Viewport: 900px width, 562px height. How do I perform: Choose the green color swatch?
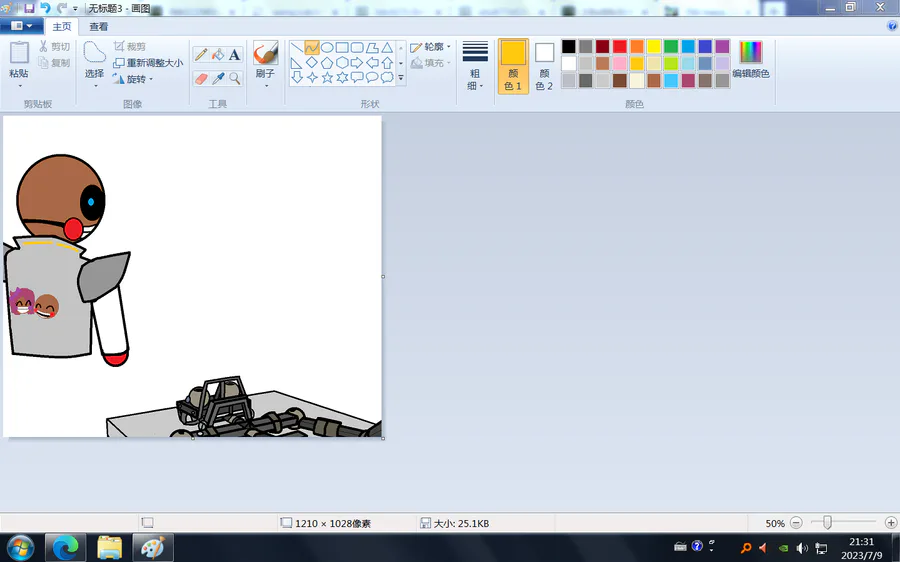(x=671, y=46)
